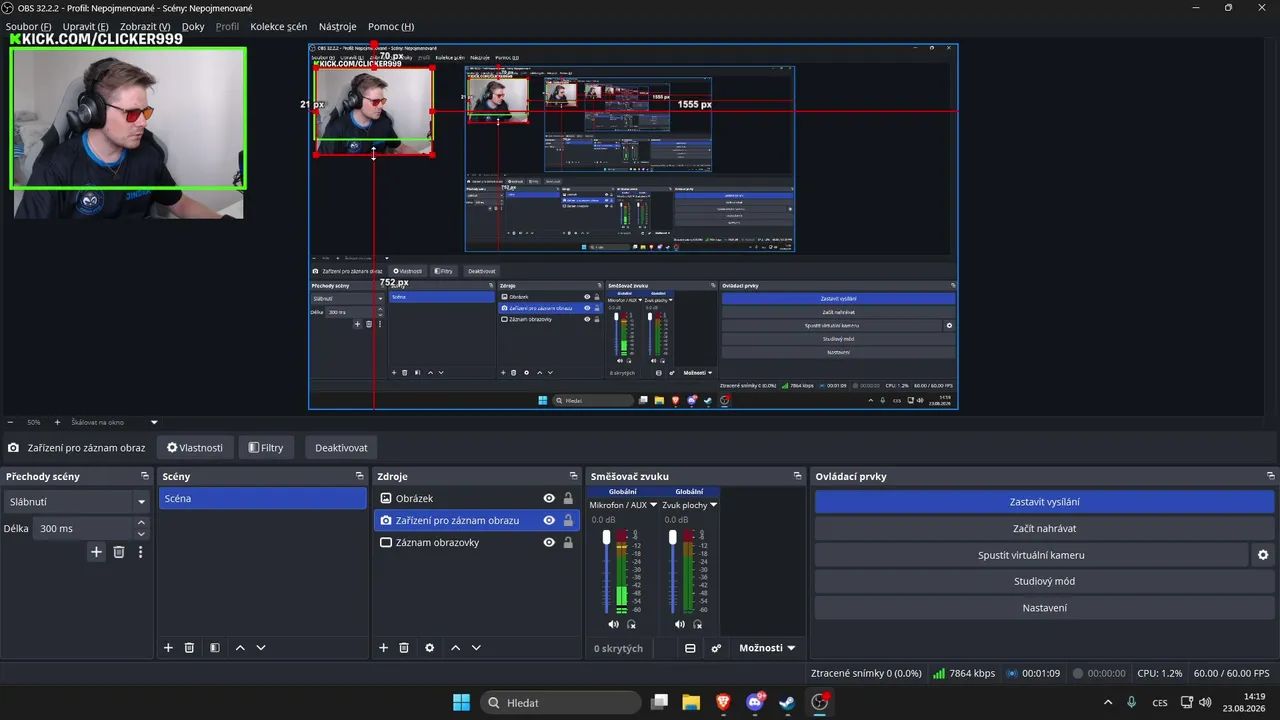Toggle monitoring headphones for Zvuk plochy

pos(698,624)
